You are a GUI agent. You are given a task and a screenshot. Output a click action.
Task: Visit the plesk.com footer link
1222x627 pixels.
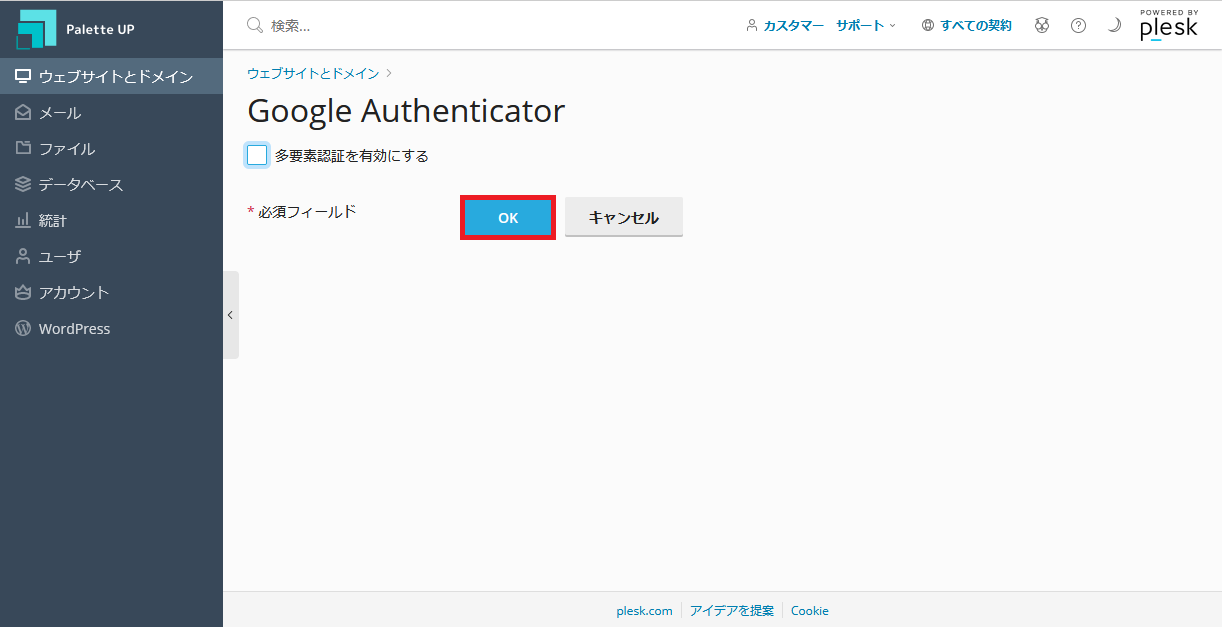click(644, 610)
